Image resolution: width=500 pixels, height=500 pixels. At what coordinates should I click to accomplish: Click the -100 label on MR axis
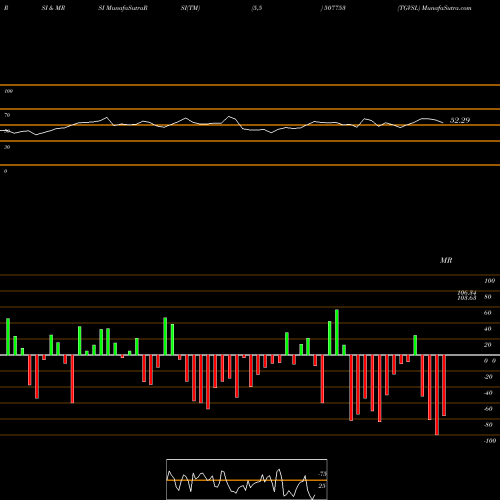coord(490,441)
